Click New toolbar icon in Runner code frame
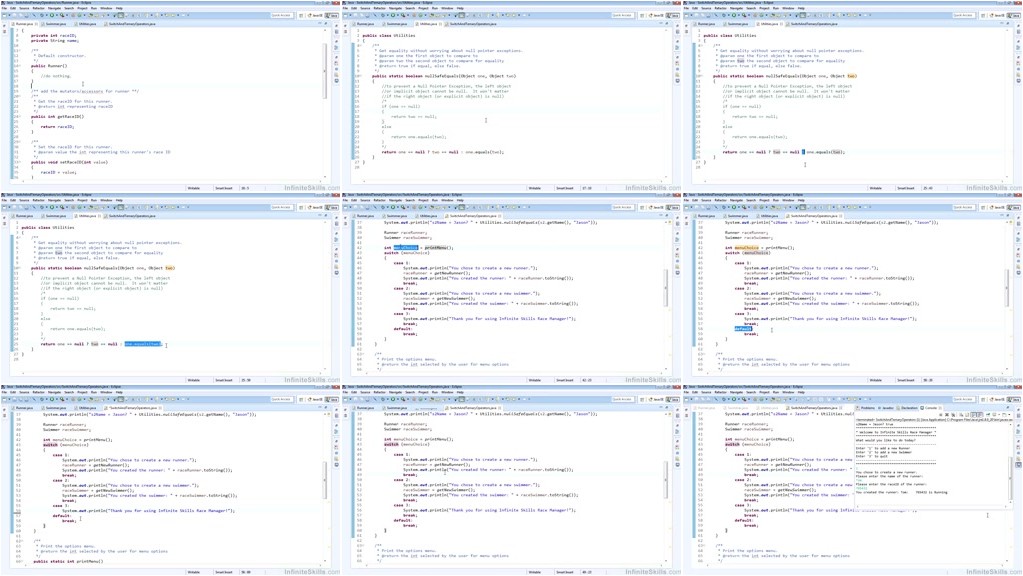Image resolution: width=1023 pixels, height=576 pixels. coord(4,15)
